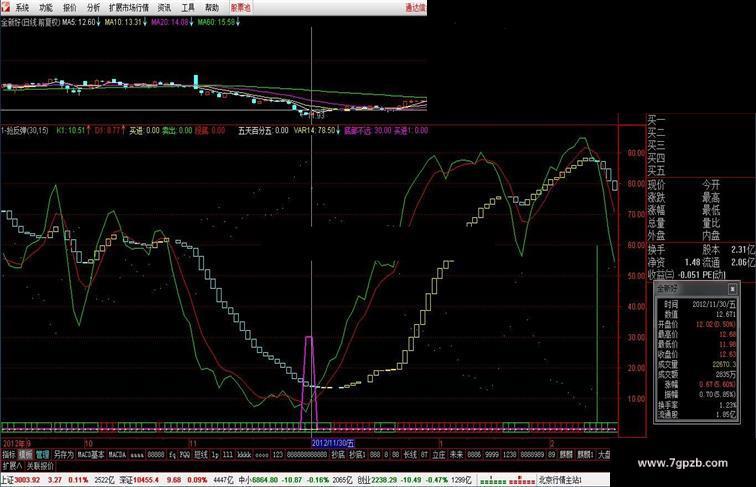Image resolution: width=756 pixels, height=487 pixels.
Task: Select the 指标 tab
Action: [9, 454]
